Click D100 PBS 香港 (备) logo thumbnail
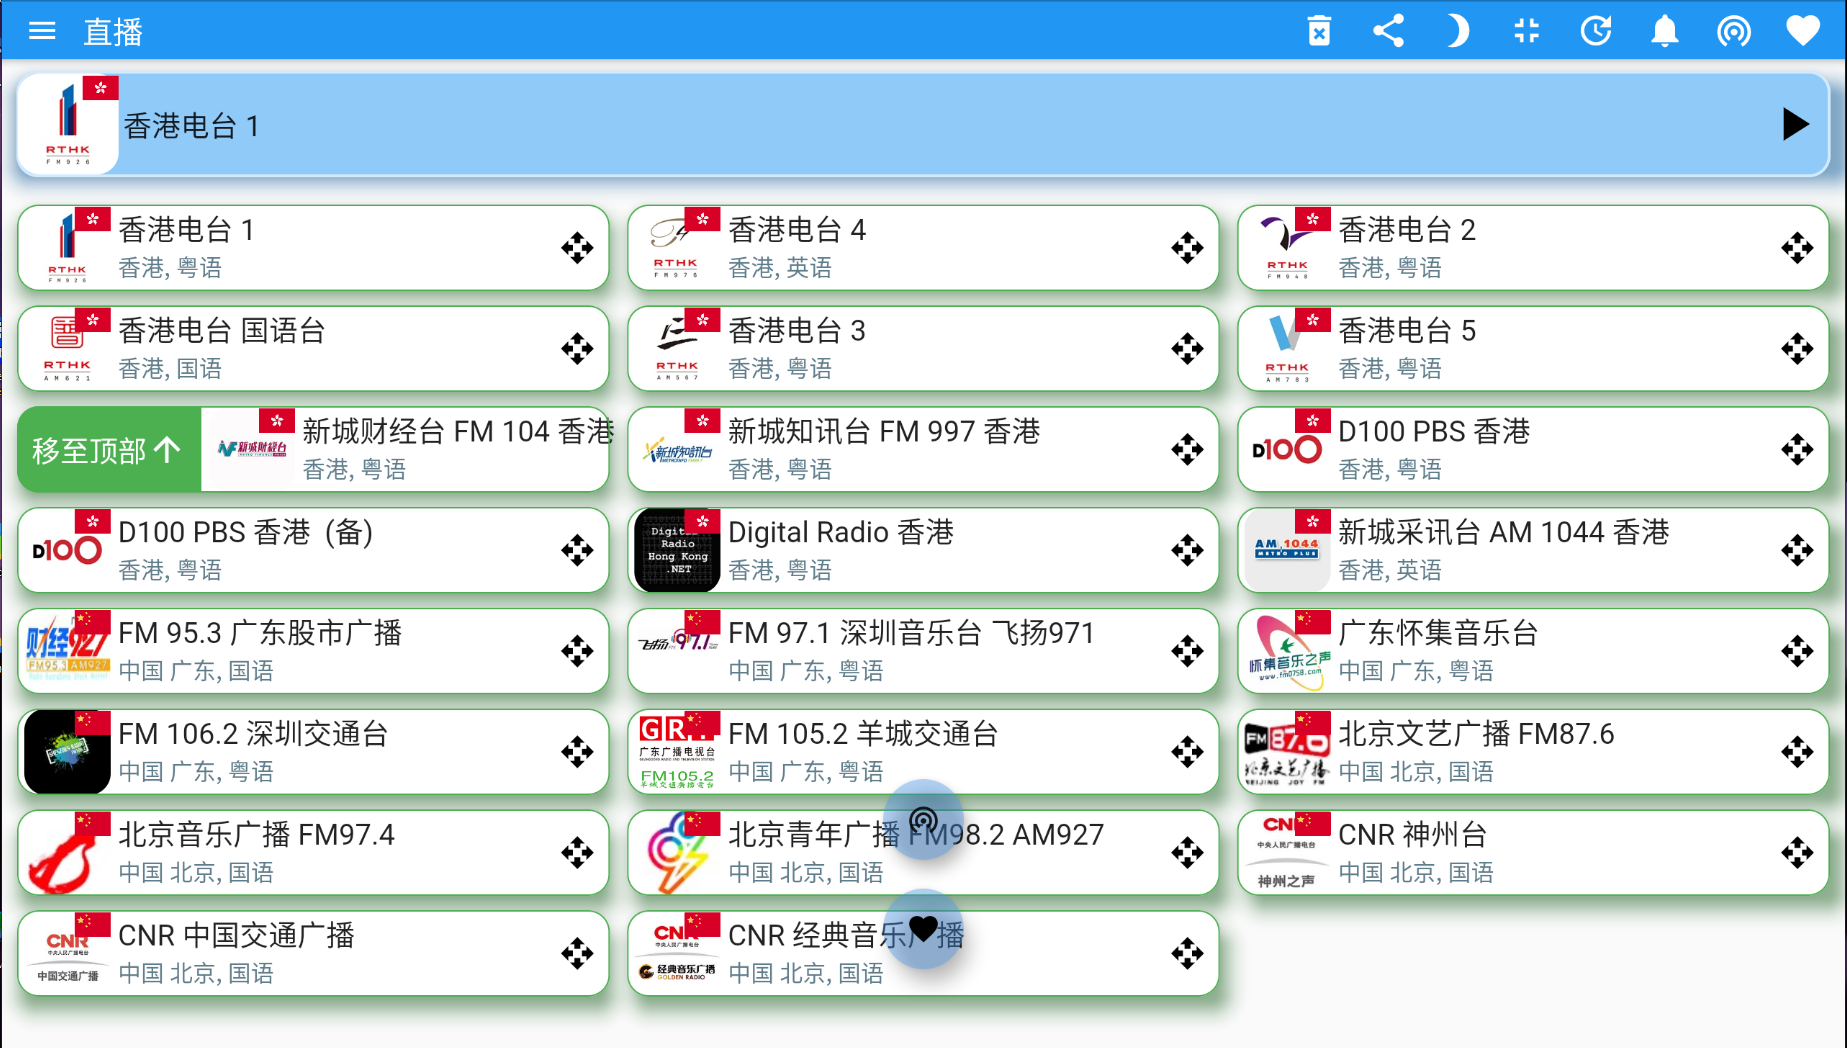The width and height of the screenshot is (1847, 1048). 67,550
